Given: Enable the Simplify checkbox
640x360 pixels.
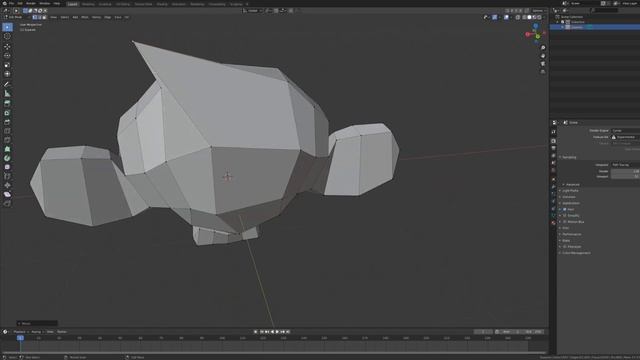Looking at the screenshot, I should (565, 216).
